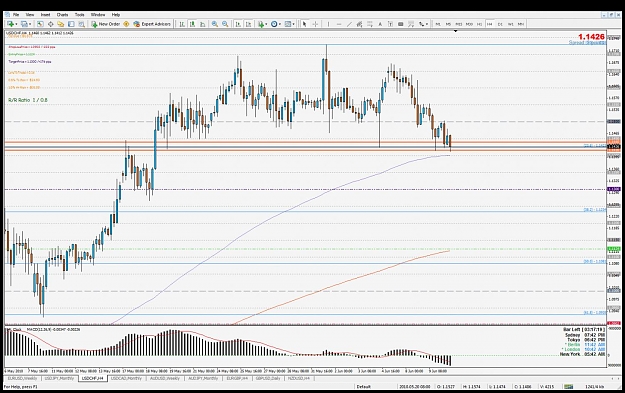Click the Zoom Out magnifier

tap(225, 24)
